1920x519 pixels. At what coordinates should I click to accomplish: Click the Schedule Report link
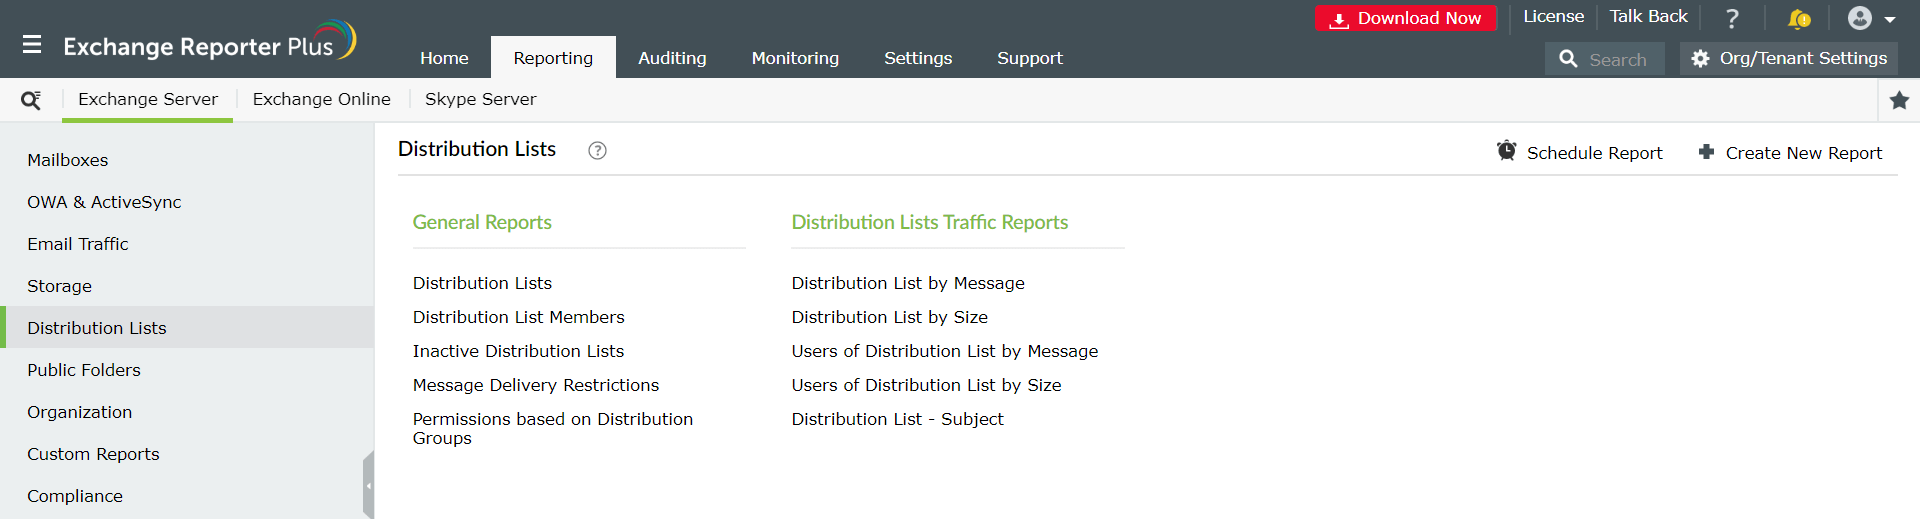1594,153
